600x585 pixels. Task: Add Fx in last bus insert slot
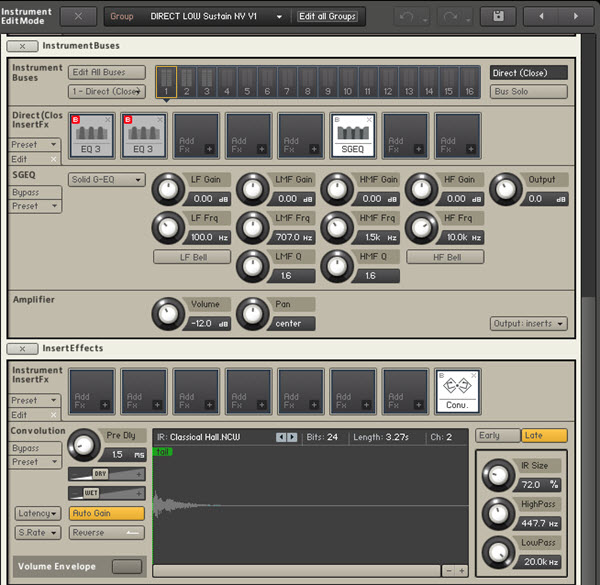coord(458,136)
